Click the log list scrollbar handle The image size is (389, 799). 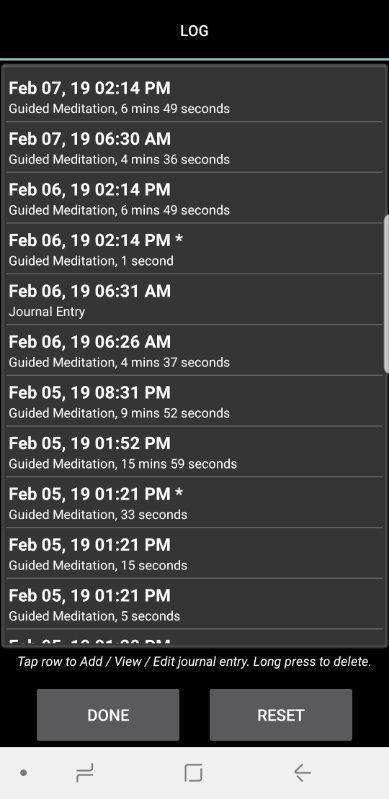(x=386, y=294)
